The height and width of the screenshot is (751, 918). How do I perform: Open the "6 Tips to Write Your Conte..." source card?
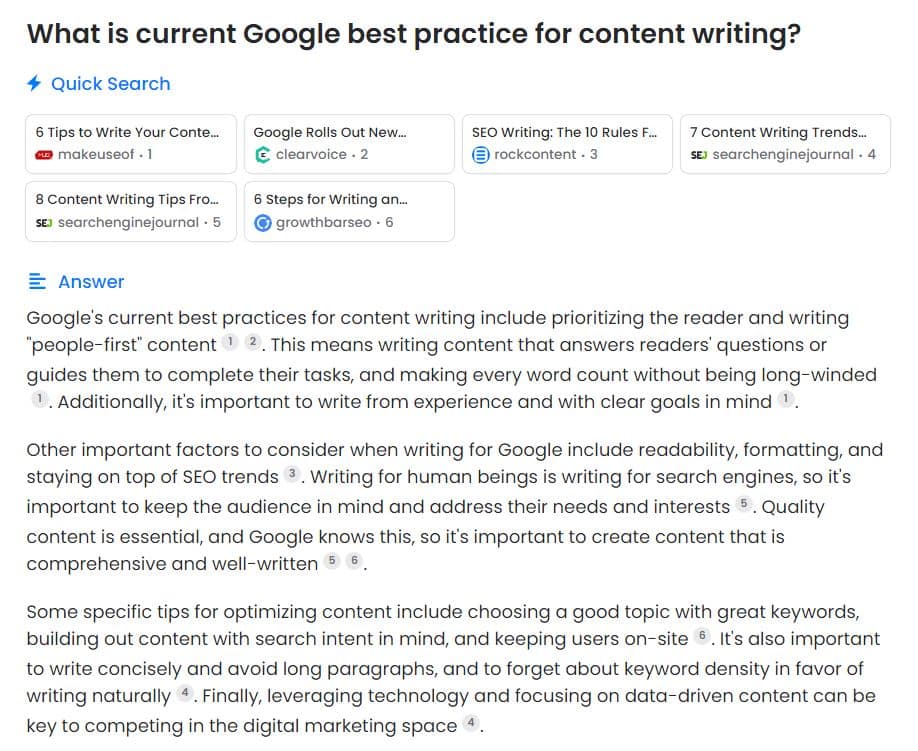coord(131,144)
